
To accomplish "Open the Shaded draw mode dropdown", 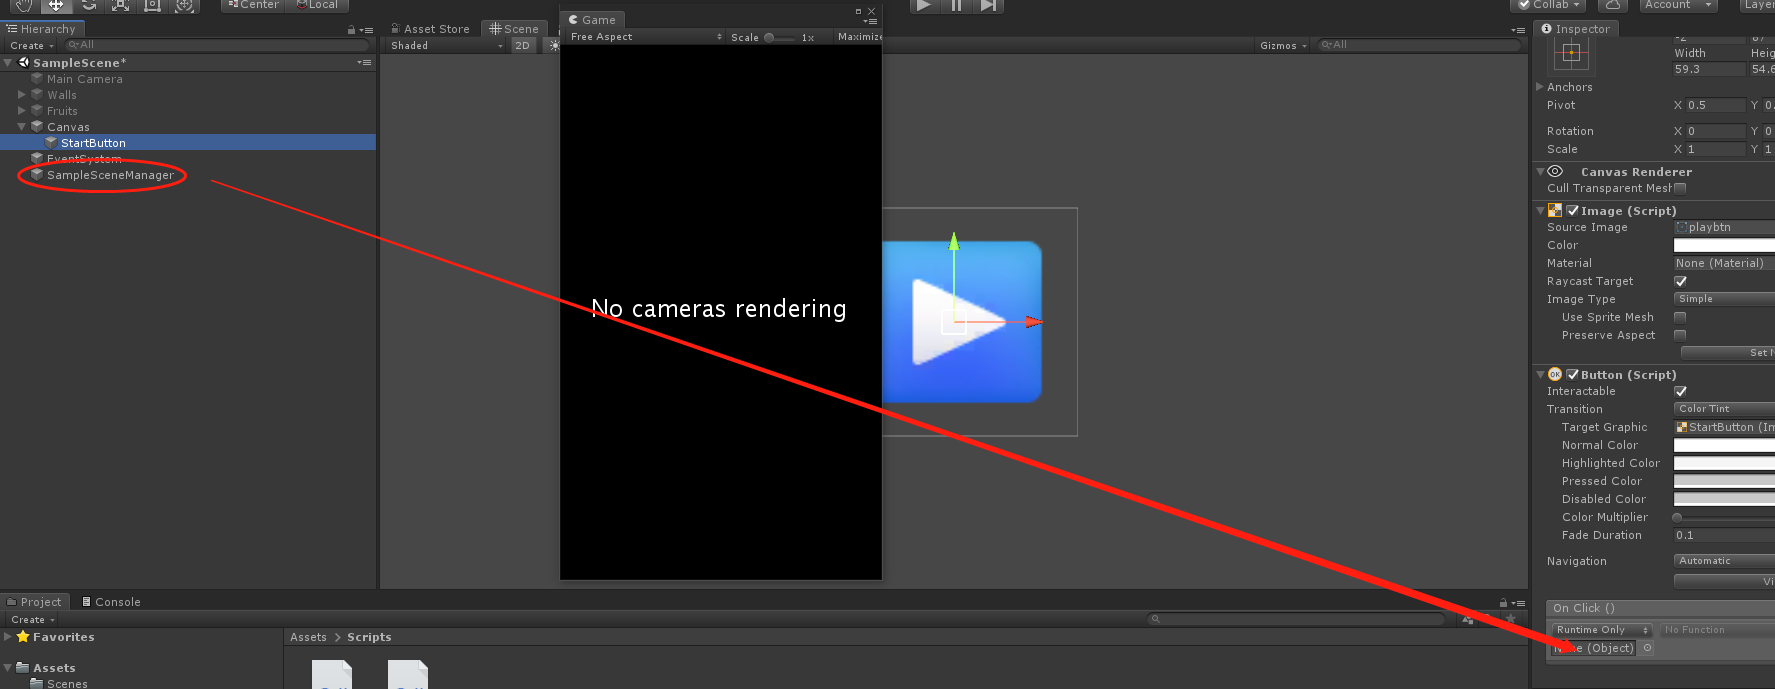I will [x=447, y=46].
